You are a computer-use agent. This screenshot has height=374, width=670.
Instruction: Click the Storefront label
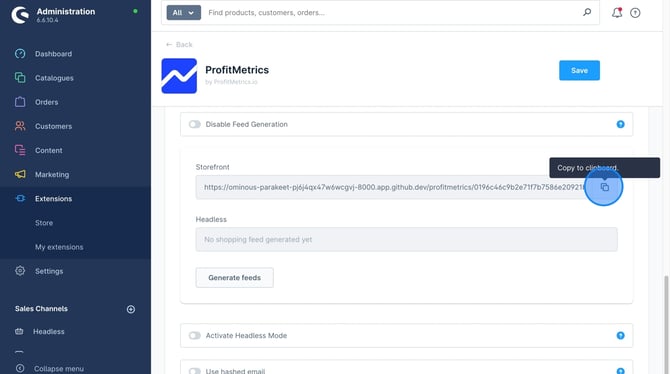pyautogui.click(x=212, y=167)
